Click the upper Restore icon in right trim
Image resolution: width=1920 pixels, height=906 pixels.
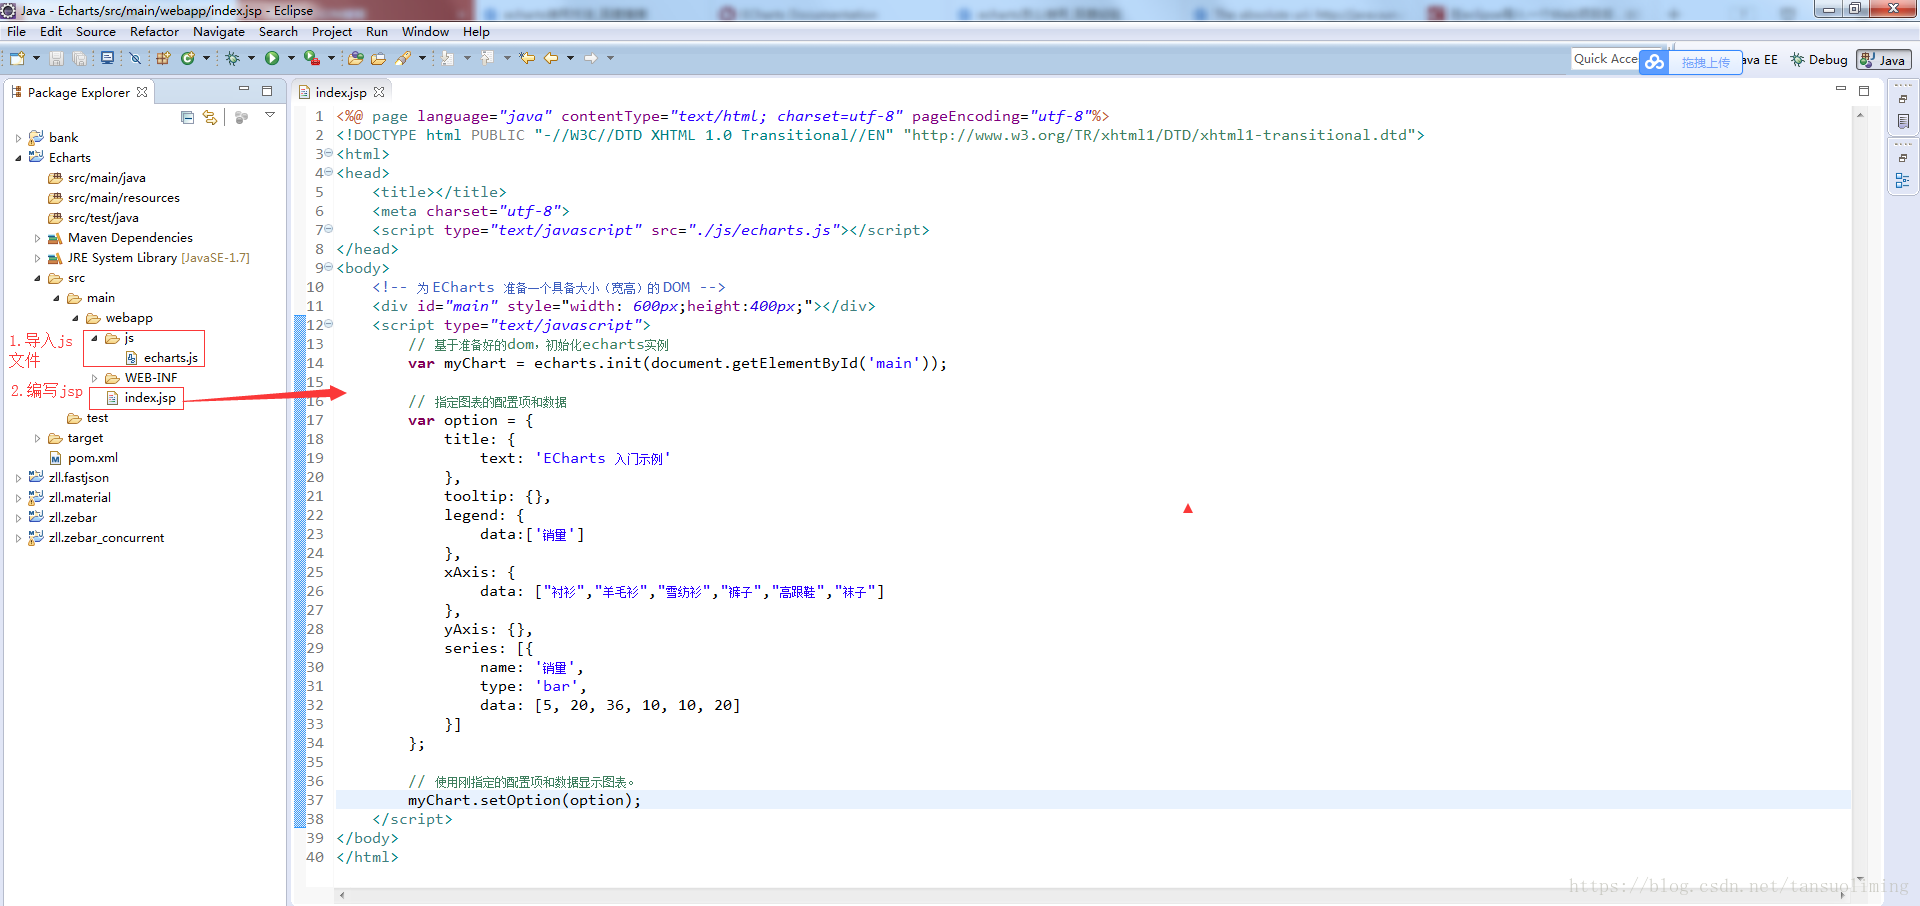pyautogui.click(x=1903, y=98)
